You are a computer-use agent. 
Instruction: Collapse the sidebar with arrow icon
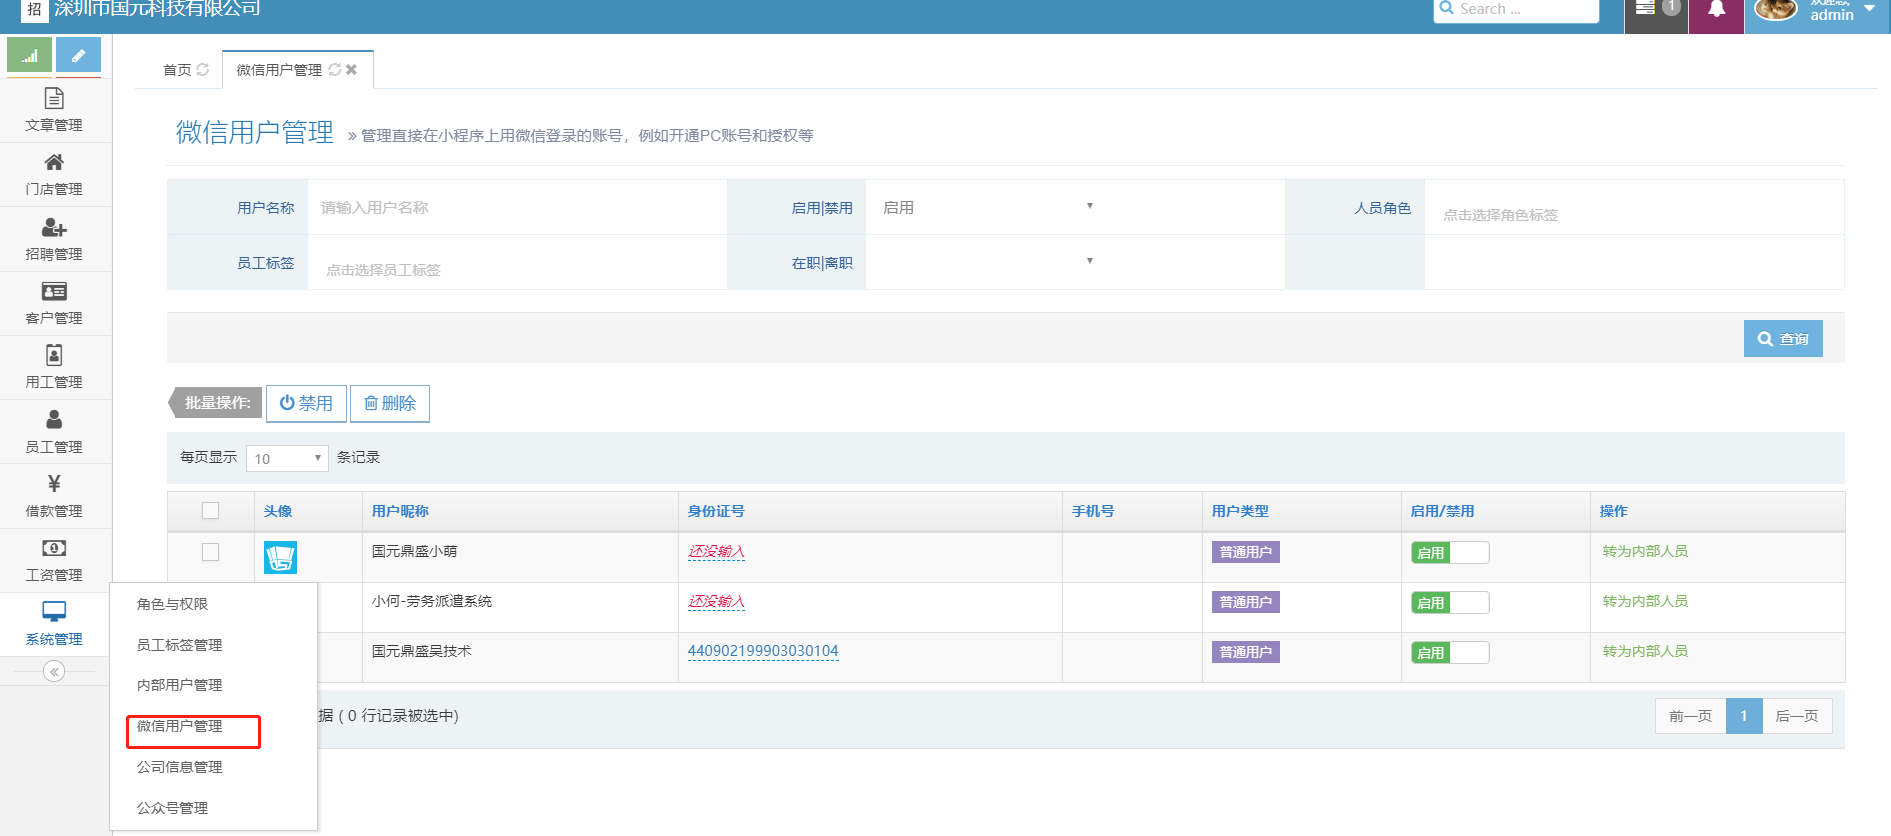(x=54, y=672)
